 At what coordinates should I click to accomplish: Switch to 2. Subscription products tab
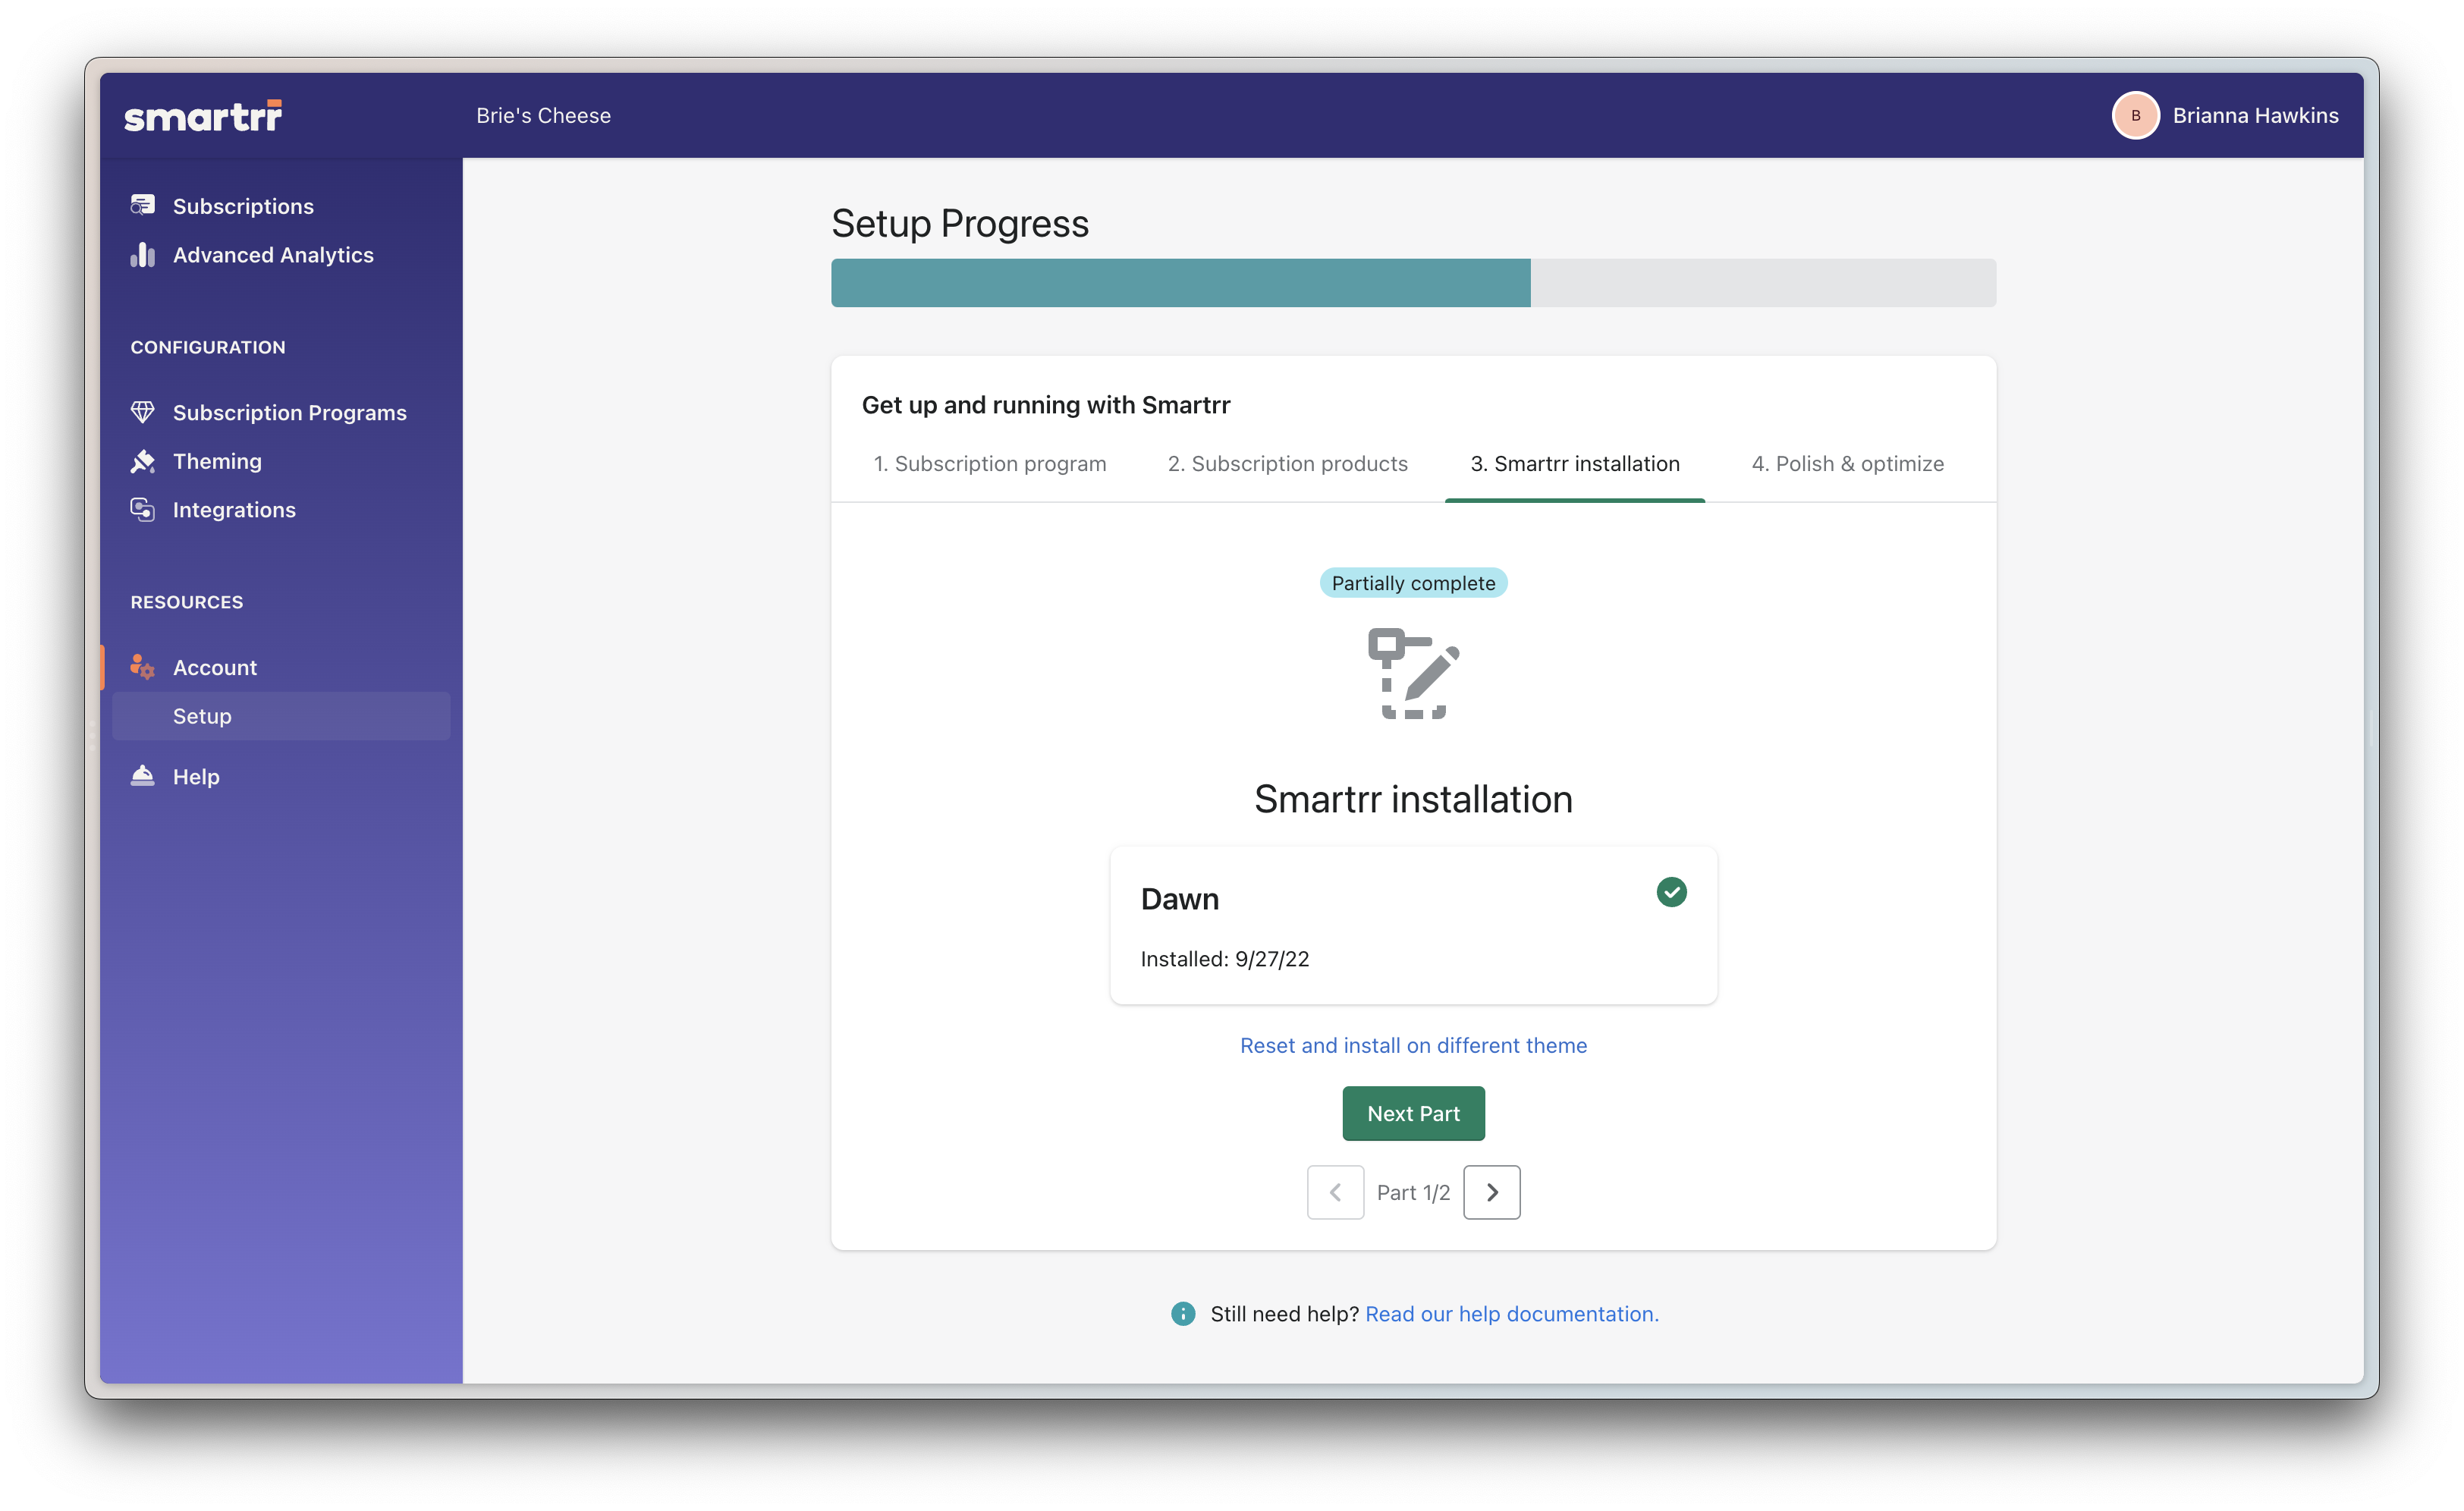point(1288,463)
